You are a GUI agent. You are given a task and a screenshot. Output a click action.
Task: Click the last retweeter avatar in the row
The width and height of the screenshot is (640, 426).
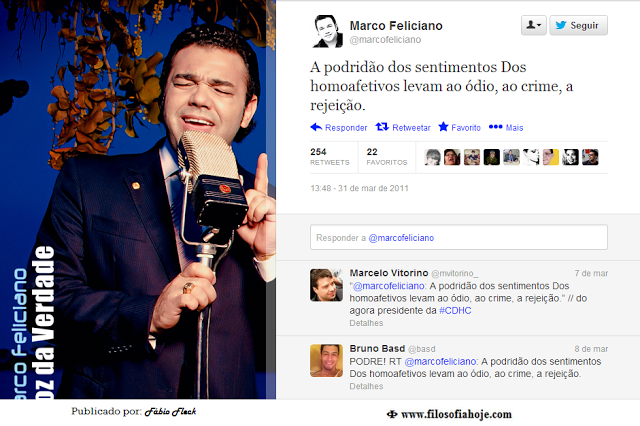(590, 157)
